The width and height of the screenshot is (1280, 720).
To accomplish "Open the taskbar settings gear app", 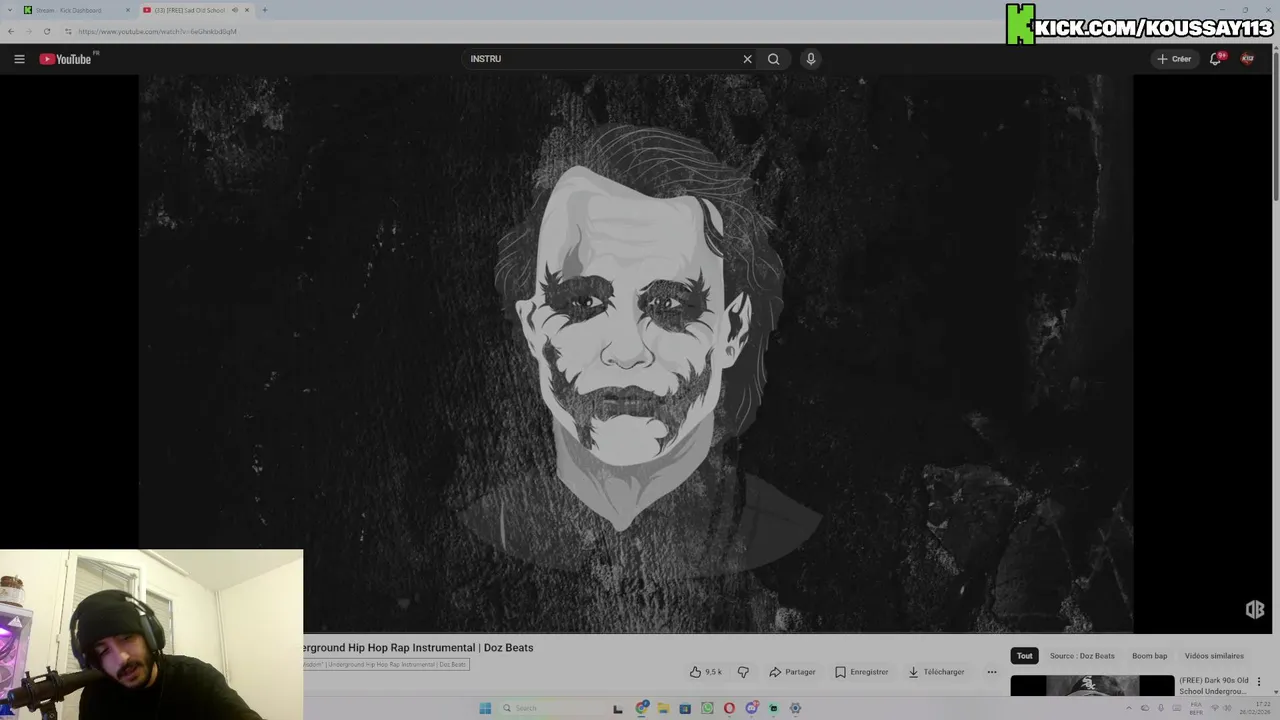I will tap(795, 708).
